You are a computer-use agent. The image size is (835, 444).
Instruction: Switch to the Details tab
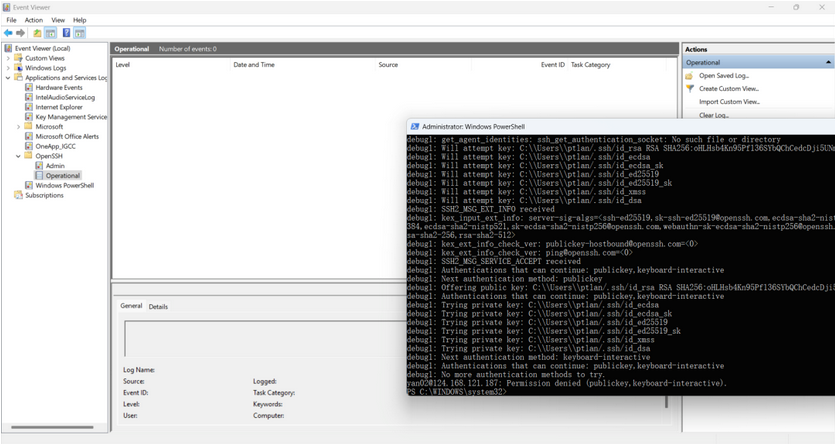158,307
